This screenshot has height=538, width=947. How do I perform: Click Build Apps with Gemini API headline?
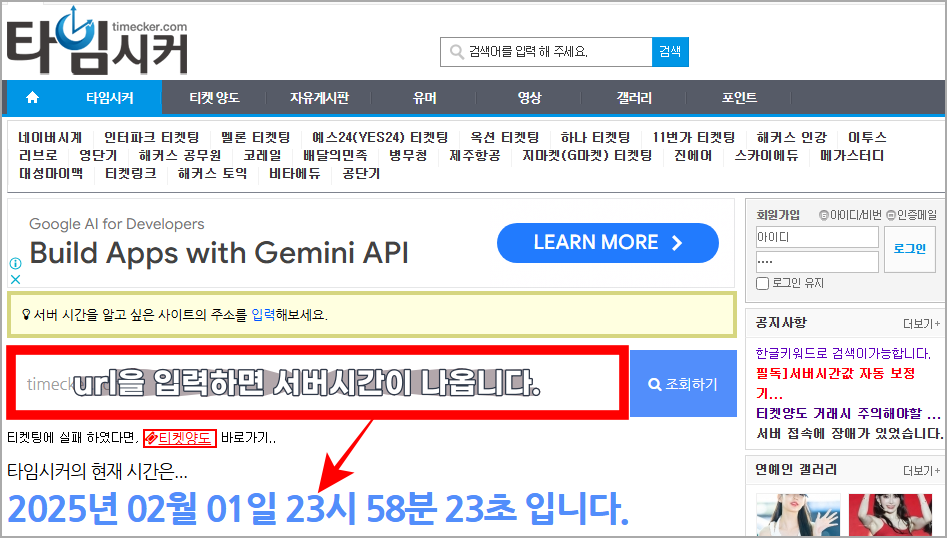coord(219,253)
